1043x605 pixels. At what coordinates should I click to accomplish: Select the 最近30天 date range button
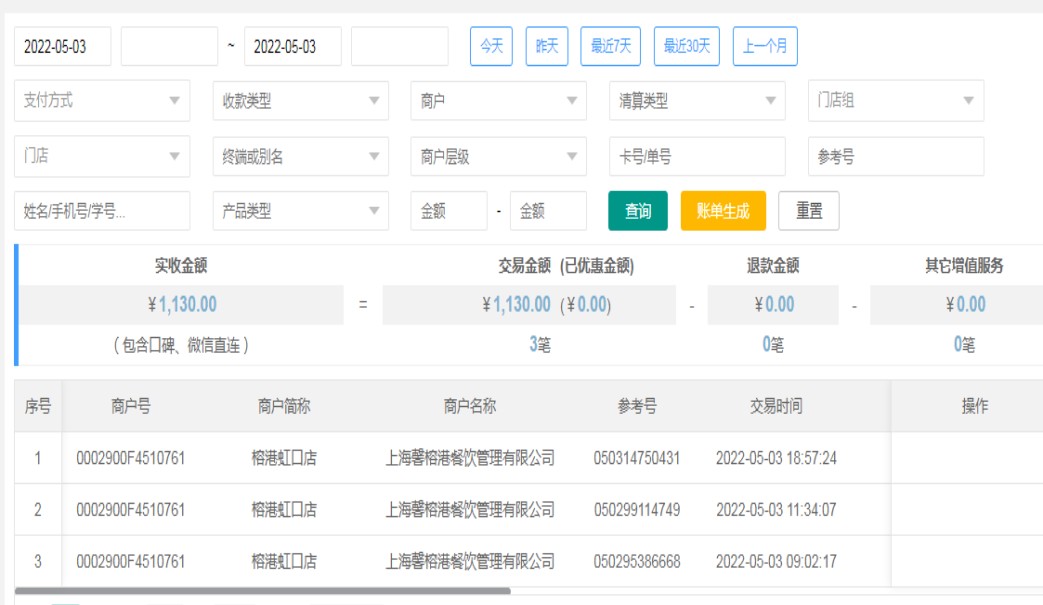[687, 46]
